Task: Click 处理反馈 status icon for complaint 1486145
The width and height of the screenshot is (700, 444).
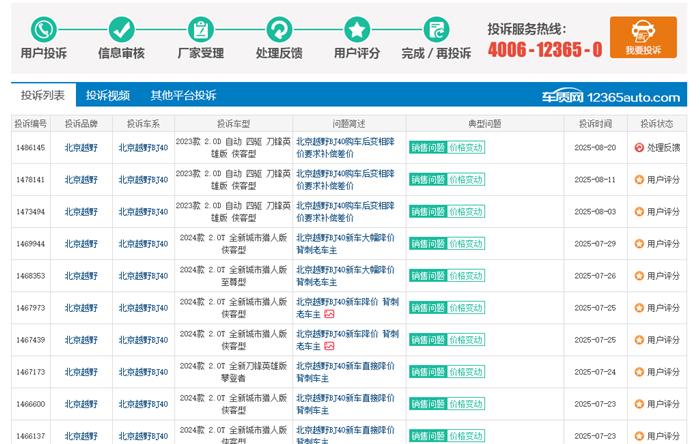Action: tap(639, 148)
